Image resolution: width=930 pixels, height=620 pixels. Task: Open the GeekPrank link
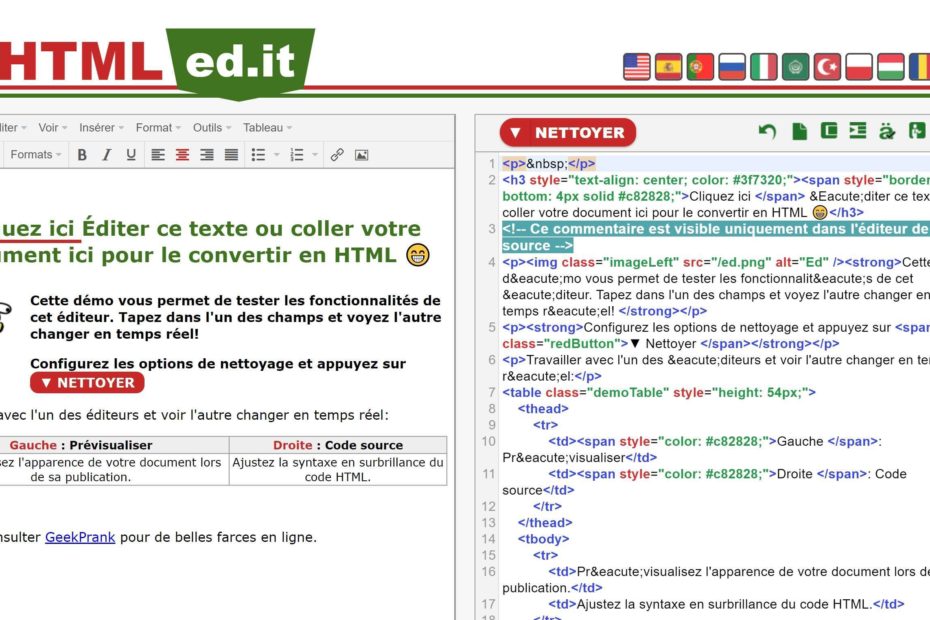[80, 537]
